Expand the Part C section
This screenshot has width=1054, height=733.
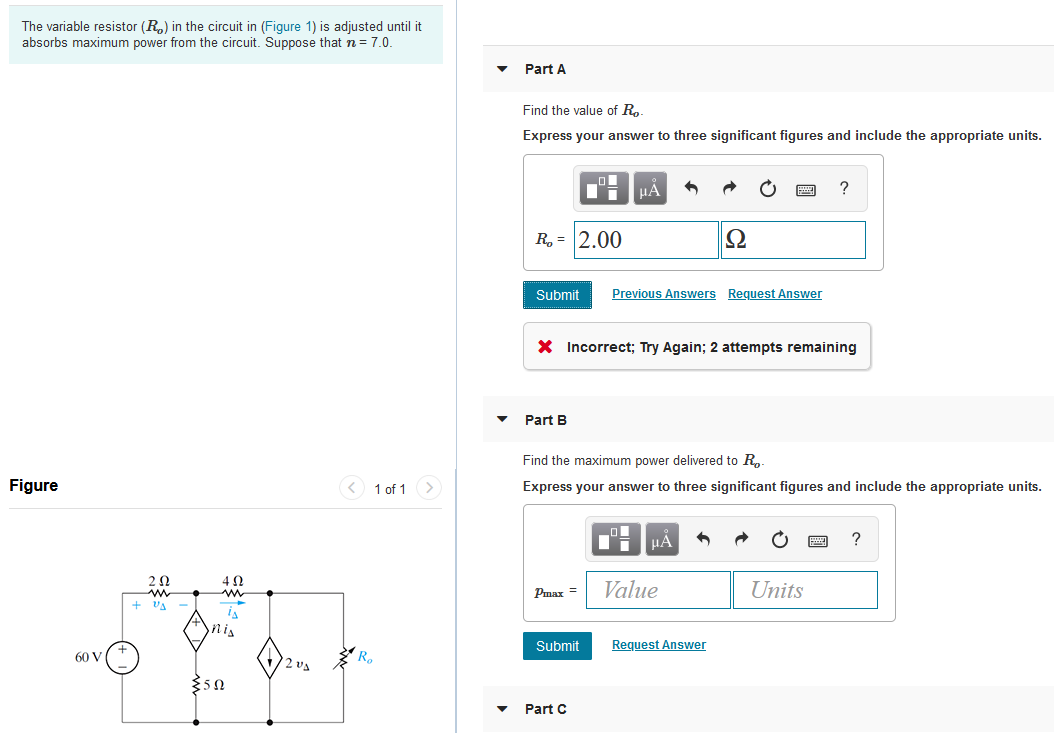[x=503, y=709]
